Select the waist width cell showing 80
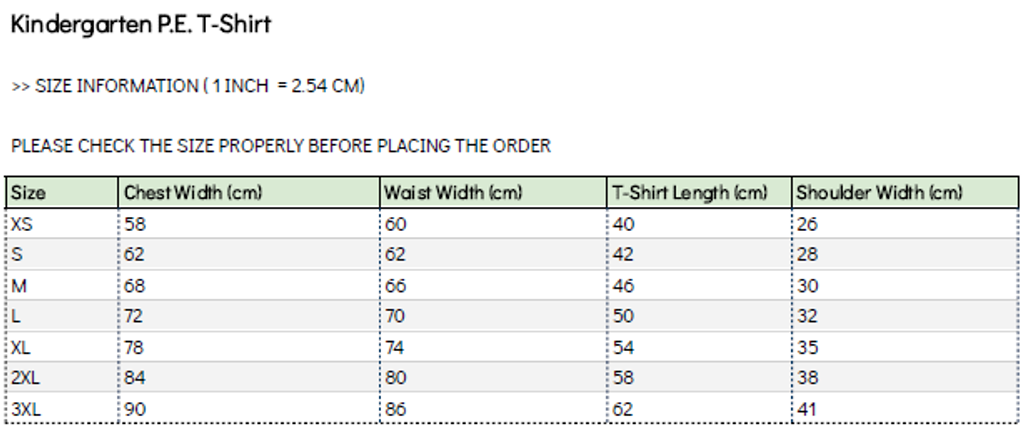The image size is (1024, 429). point(396,378)
